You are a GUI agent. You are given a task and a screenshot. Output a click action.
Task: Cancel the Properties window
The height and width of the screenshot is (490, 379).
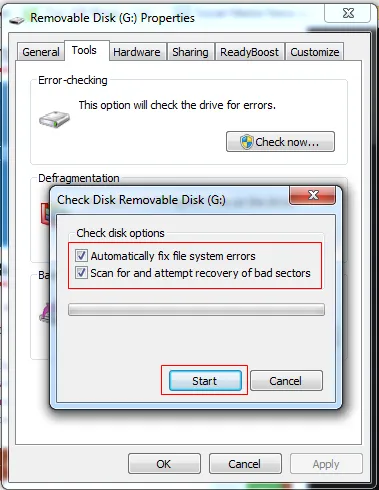[245, 464]
